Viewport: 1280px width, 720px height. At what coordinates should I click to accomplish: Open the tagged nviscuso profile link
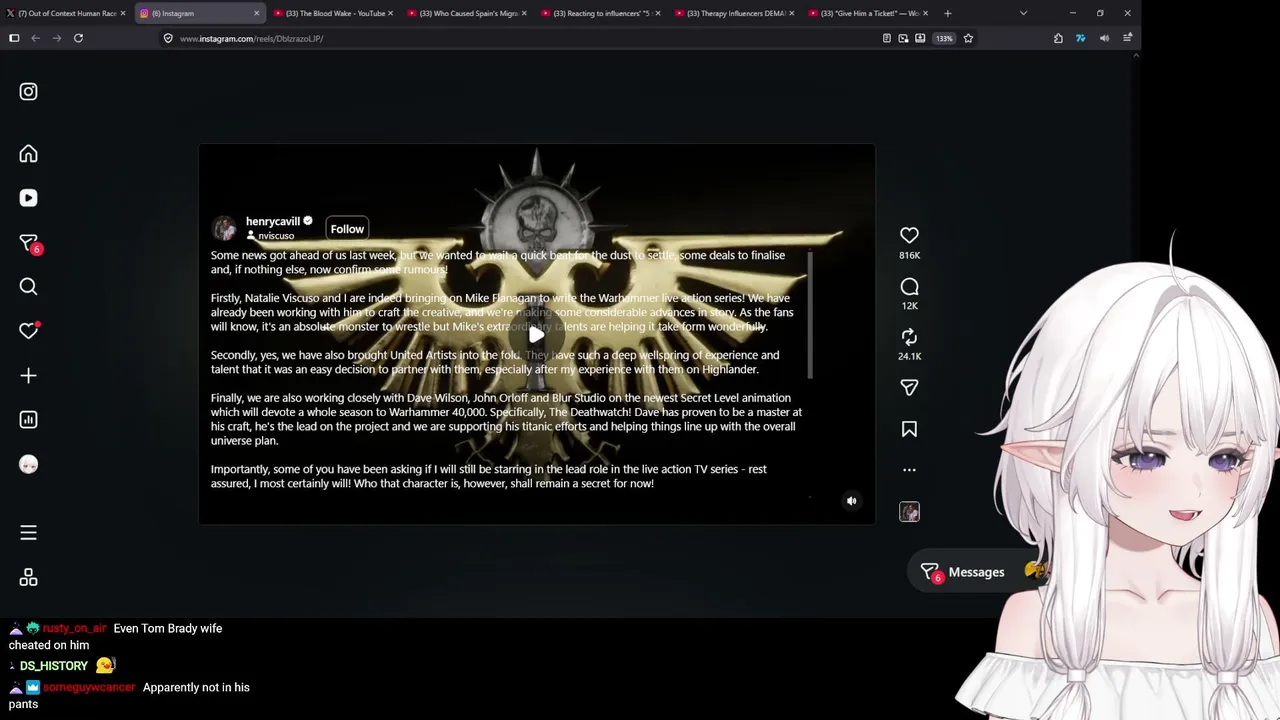click(276, 236)
